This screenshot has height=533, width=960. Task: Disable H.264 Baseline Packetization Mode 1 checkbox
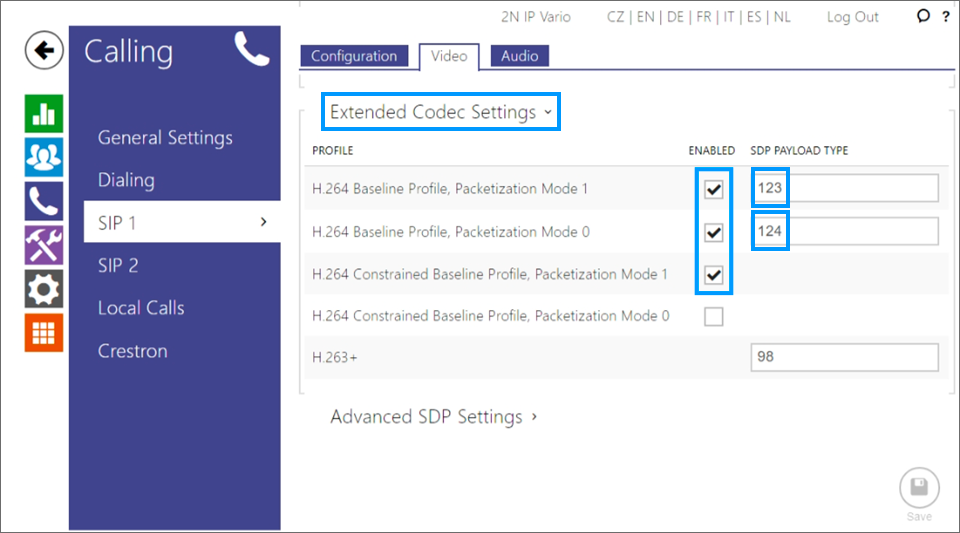713,189
